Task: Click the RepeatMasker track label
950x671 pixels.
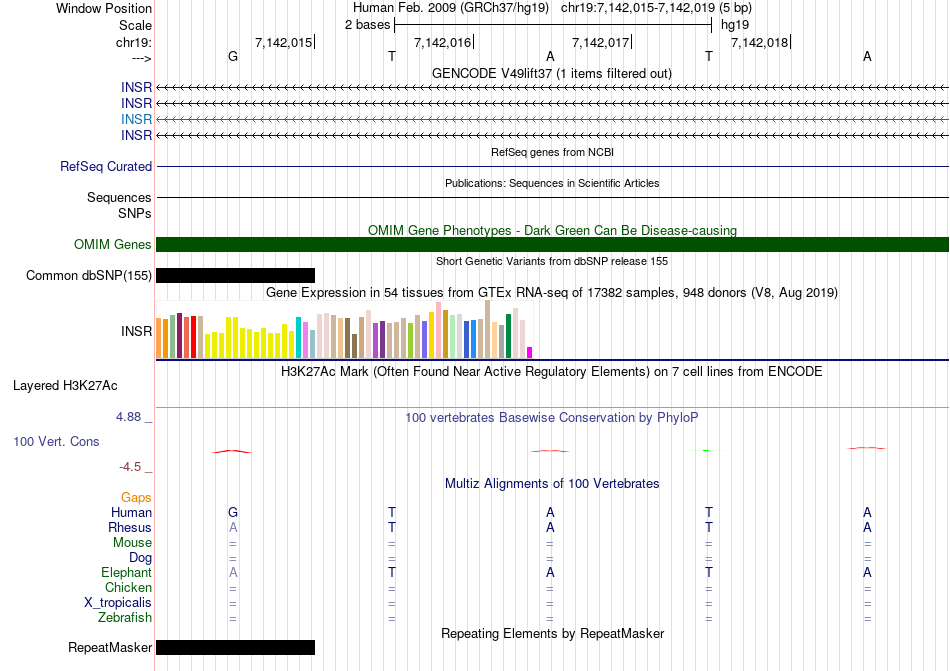Action: pyautogui.click(x=110, y=647)
